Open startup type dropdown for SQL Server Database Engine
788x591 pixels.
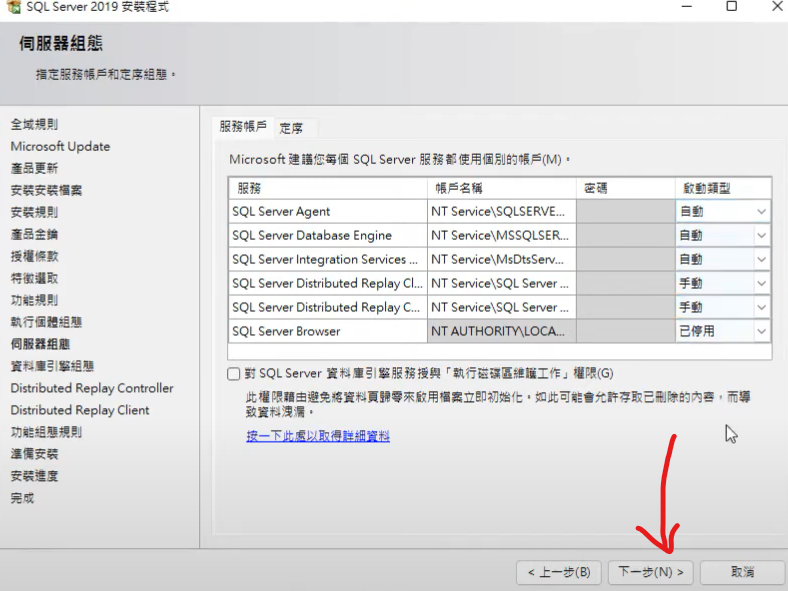point(761,235)
